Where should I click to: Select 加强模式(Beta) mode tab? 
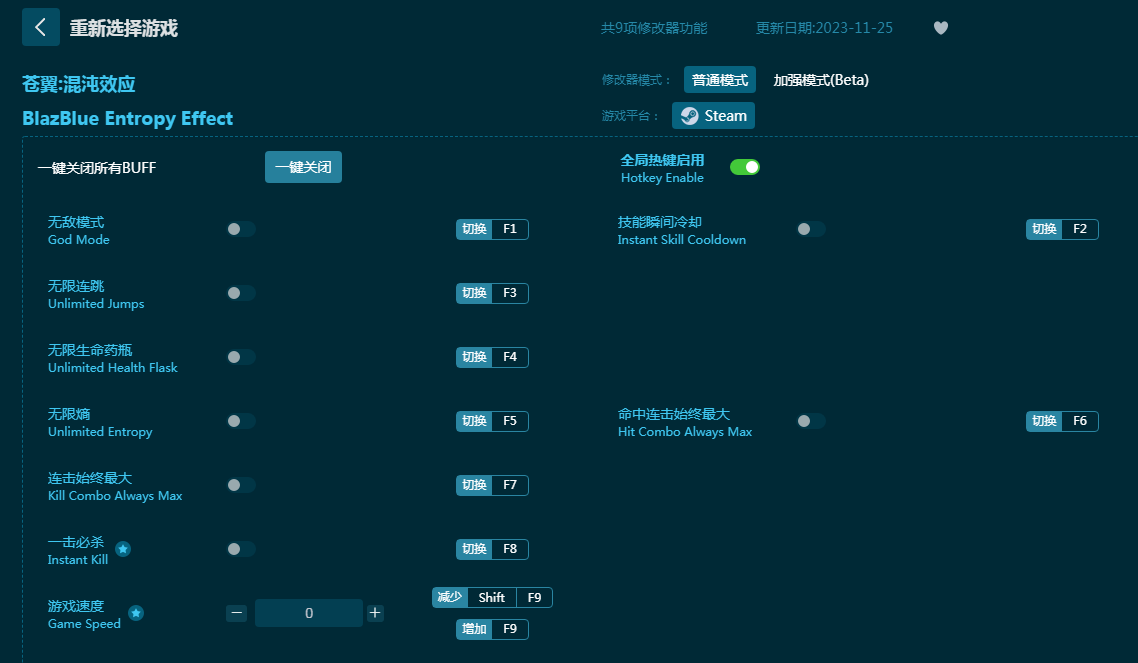821,80
